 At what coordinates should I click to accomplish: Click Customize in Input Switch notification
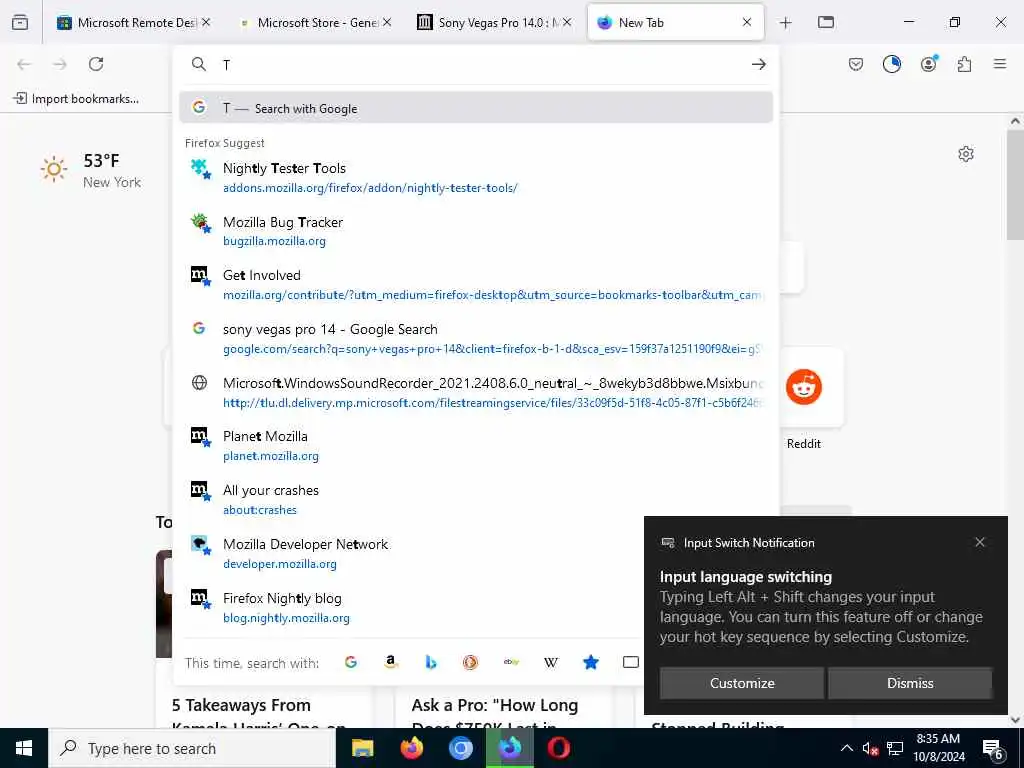point(742,683)
